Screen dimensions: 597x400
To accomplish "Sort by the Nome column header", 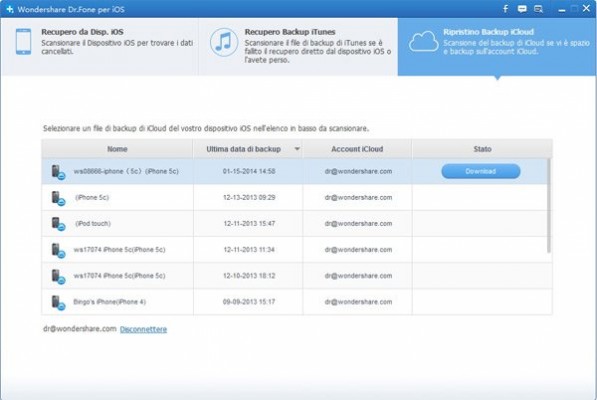I will tap(117, 149).
